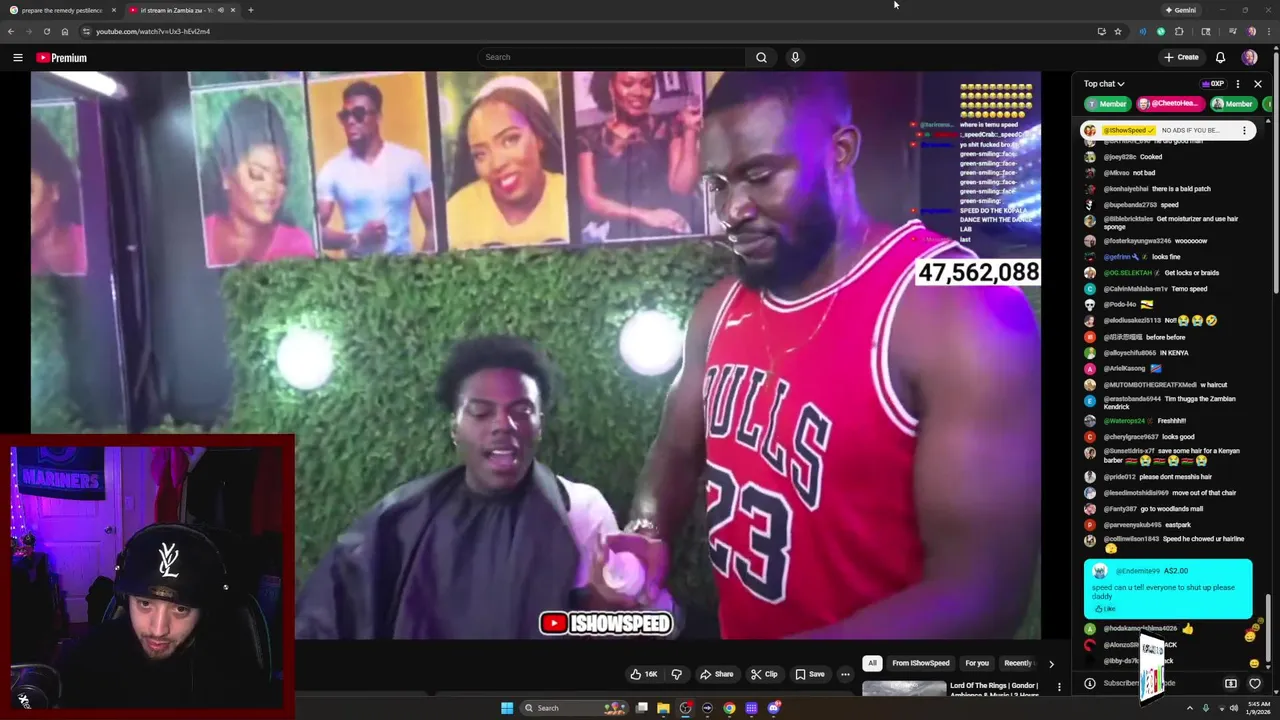Open YouTube account avatar menu

[1249, 57]
